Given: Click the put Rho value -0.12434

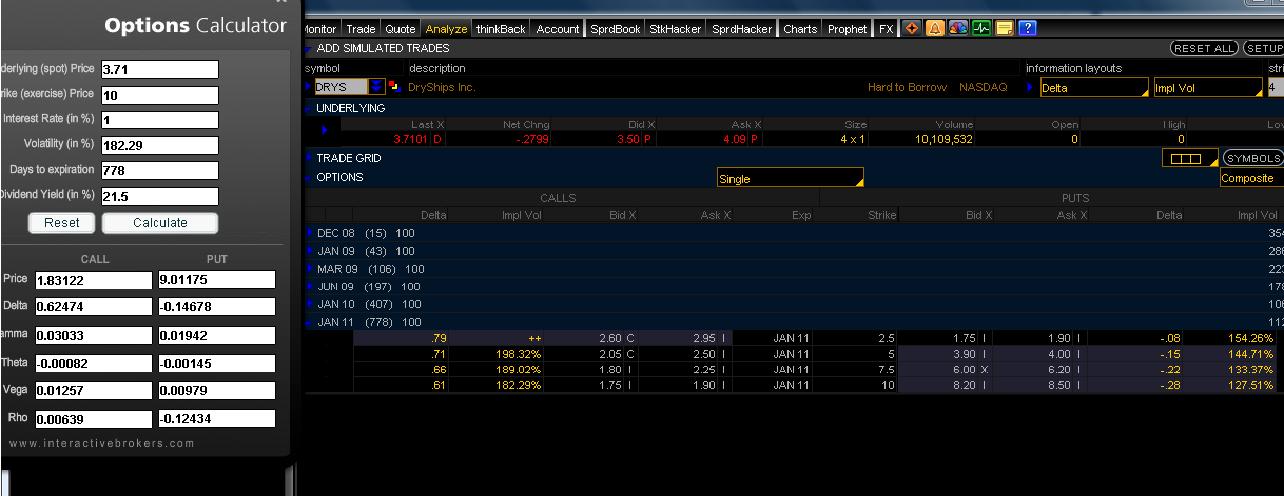Looking at the screenshot, I should coord(216,418).
